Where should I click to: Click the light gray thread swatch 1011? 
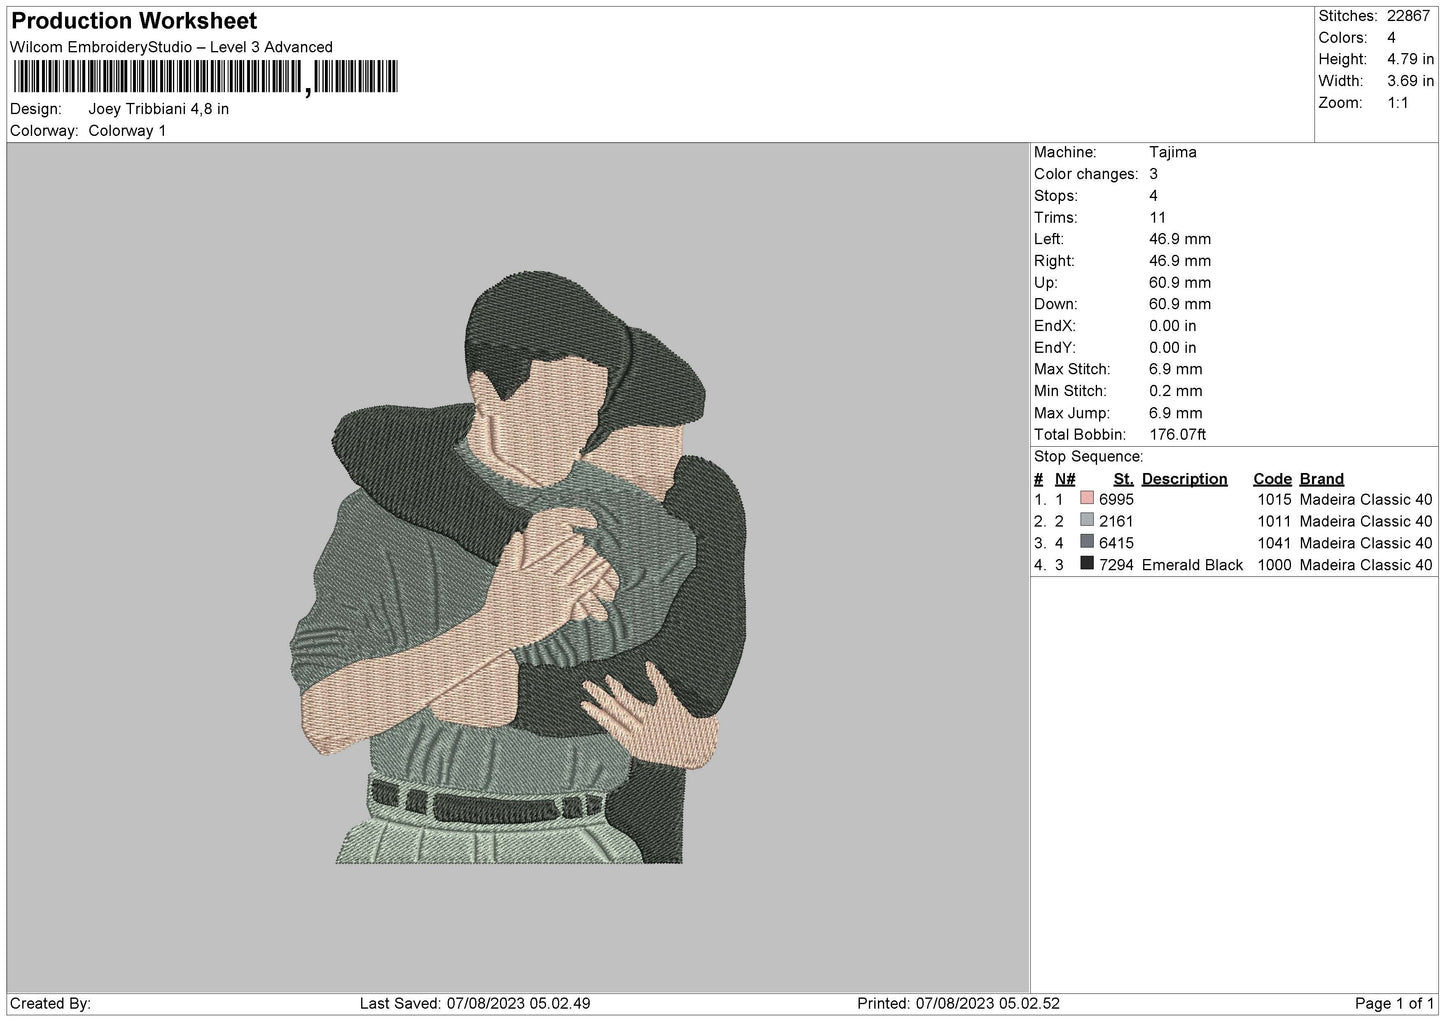tap(1087, 520)
